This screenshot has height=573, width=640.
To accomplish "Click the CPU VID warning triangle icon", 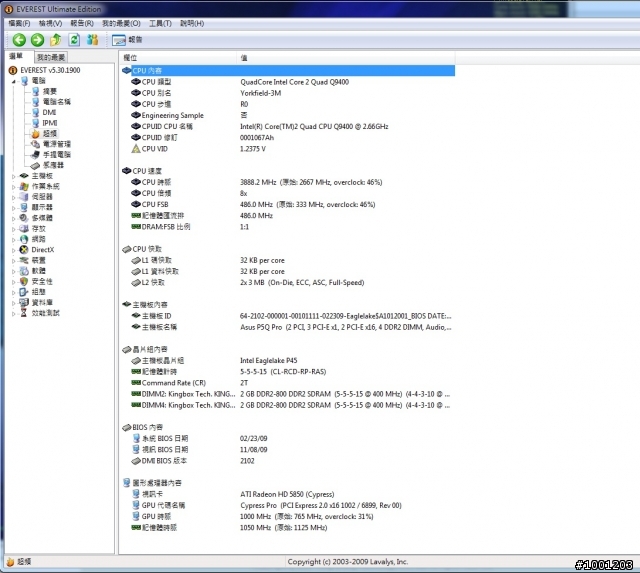I will (136, 149).
